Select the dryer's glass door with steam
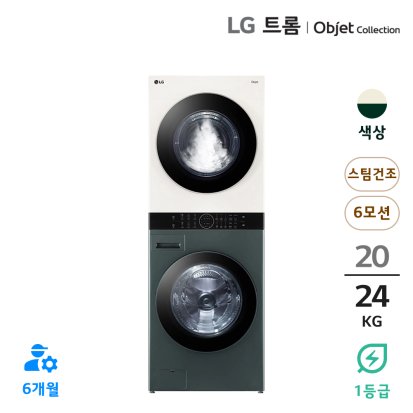Viewport: 413px width, 413px height. coord(207,143)
